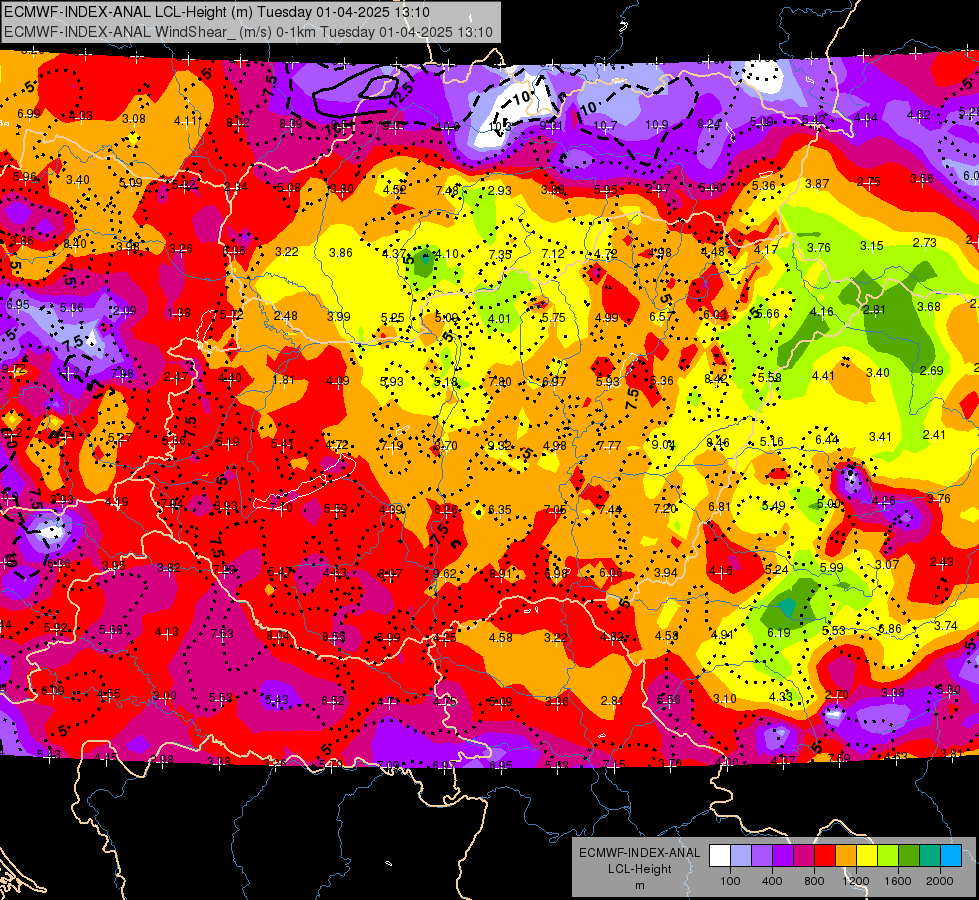Select the yellow legend color box

point(867,856)
